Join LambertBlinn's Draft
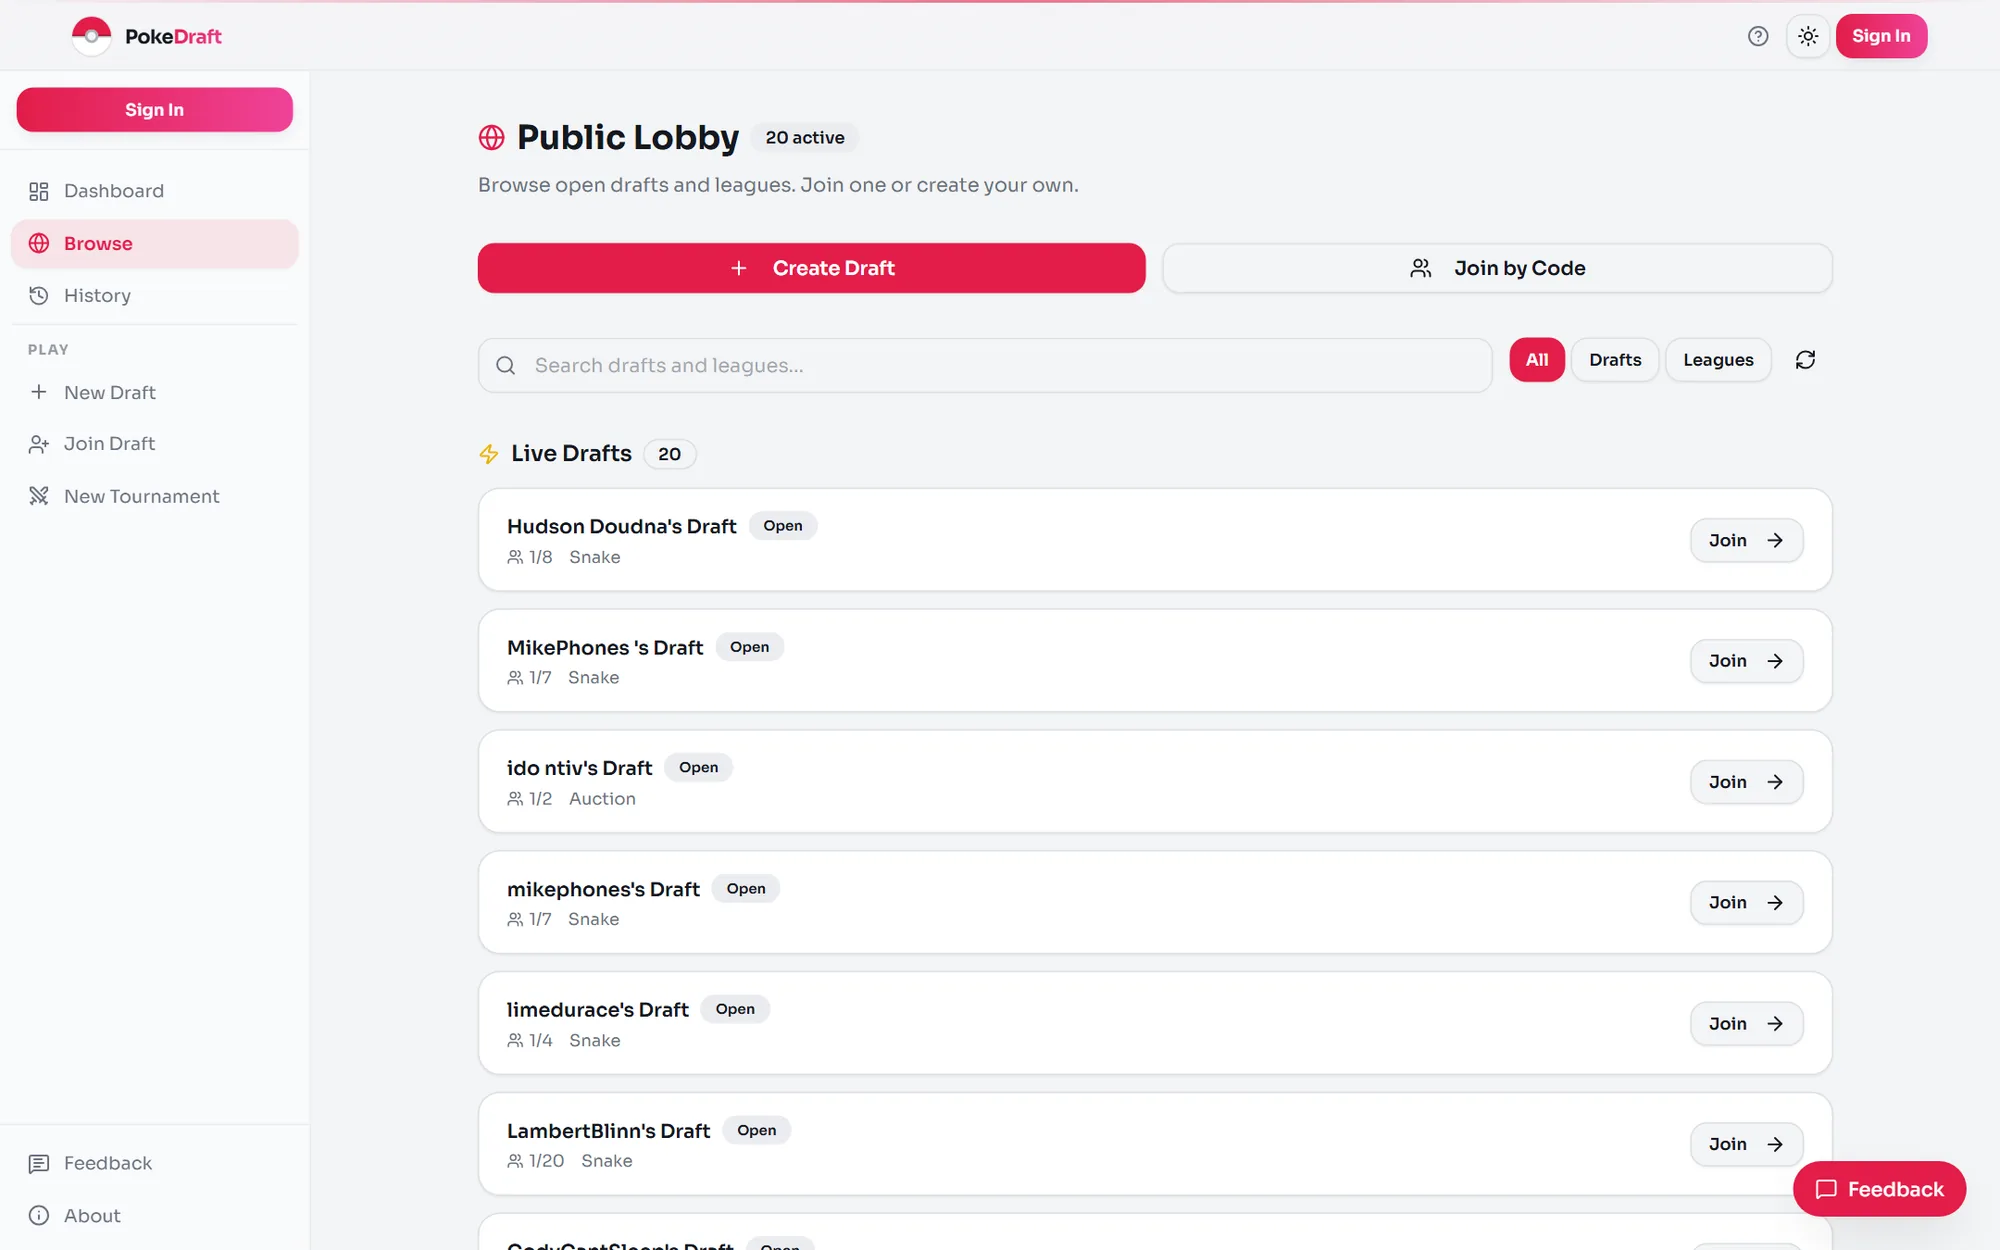Image resolution: width=2000 pixels, height=1250 pixels. pyautogui.click(x=1746, y=1144)
